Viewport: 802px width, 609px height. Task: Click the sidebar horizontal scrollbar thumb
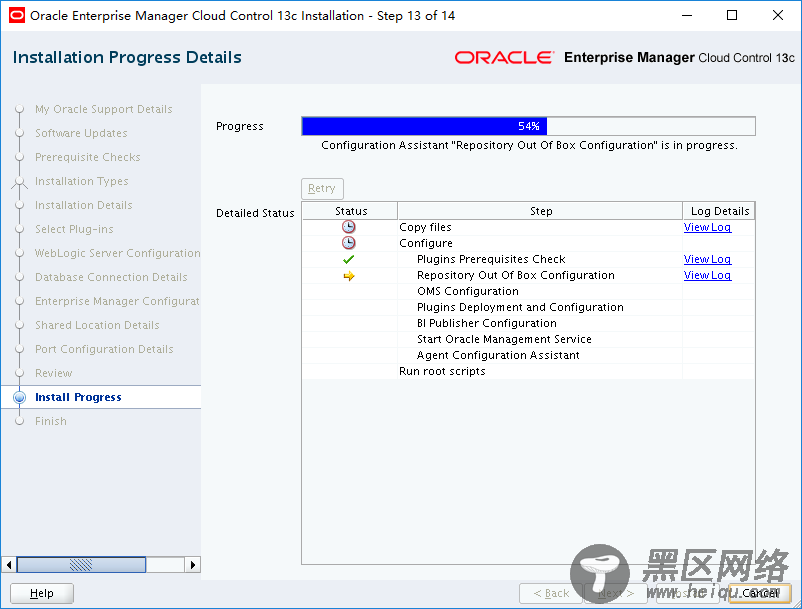[81, 565]
